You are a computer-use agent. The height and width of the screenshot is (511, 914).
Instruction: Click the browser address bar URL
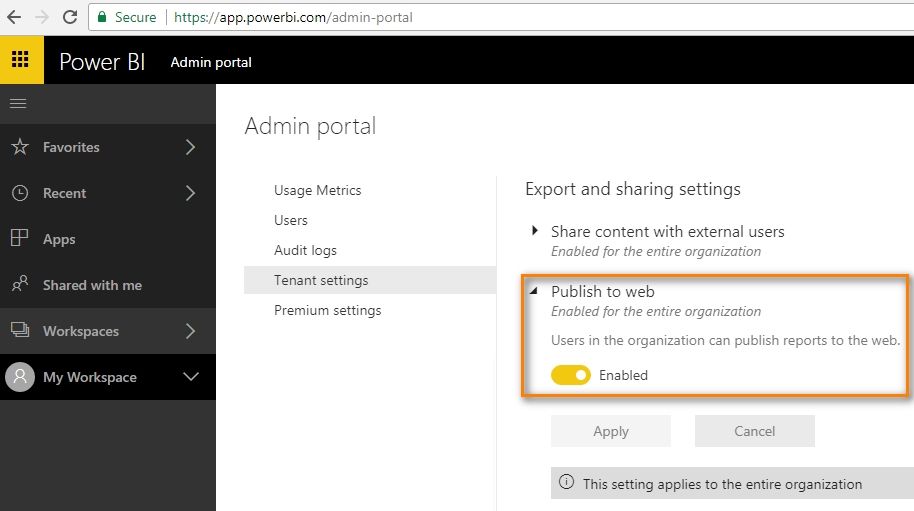(293, 17)
